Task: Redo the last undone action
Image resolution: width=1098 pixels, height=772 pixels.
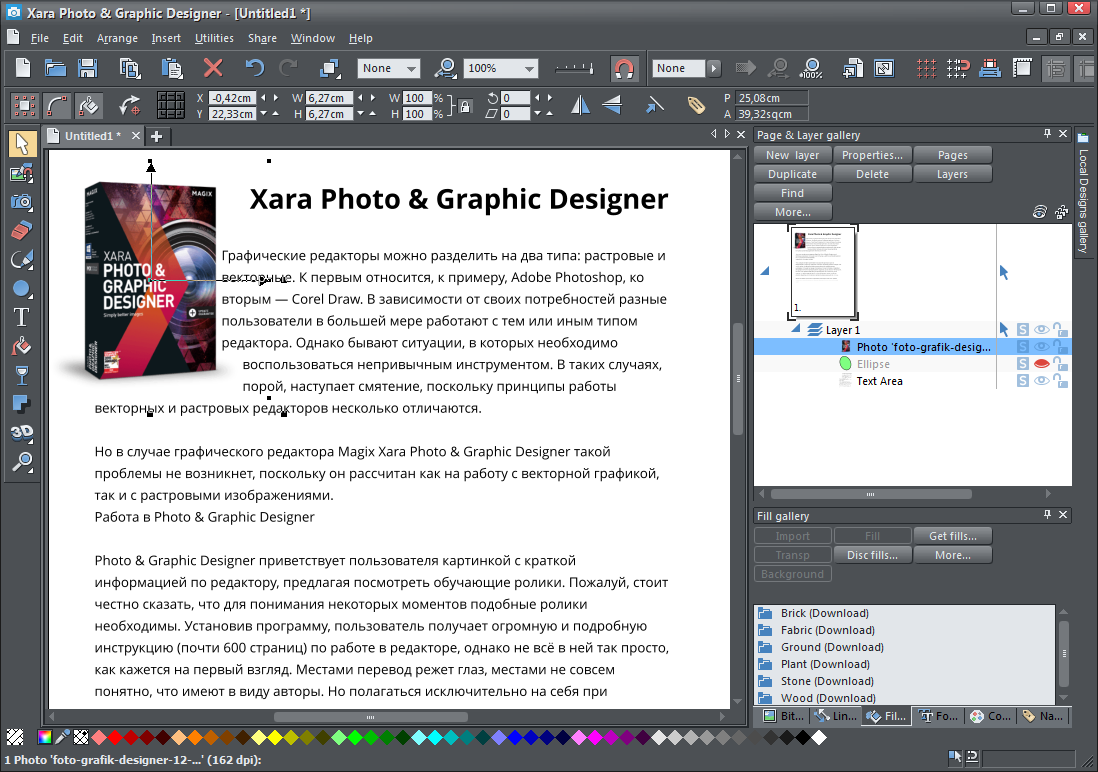Action: point(289,68)
